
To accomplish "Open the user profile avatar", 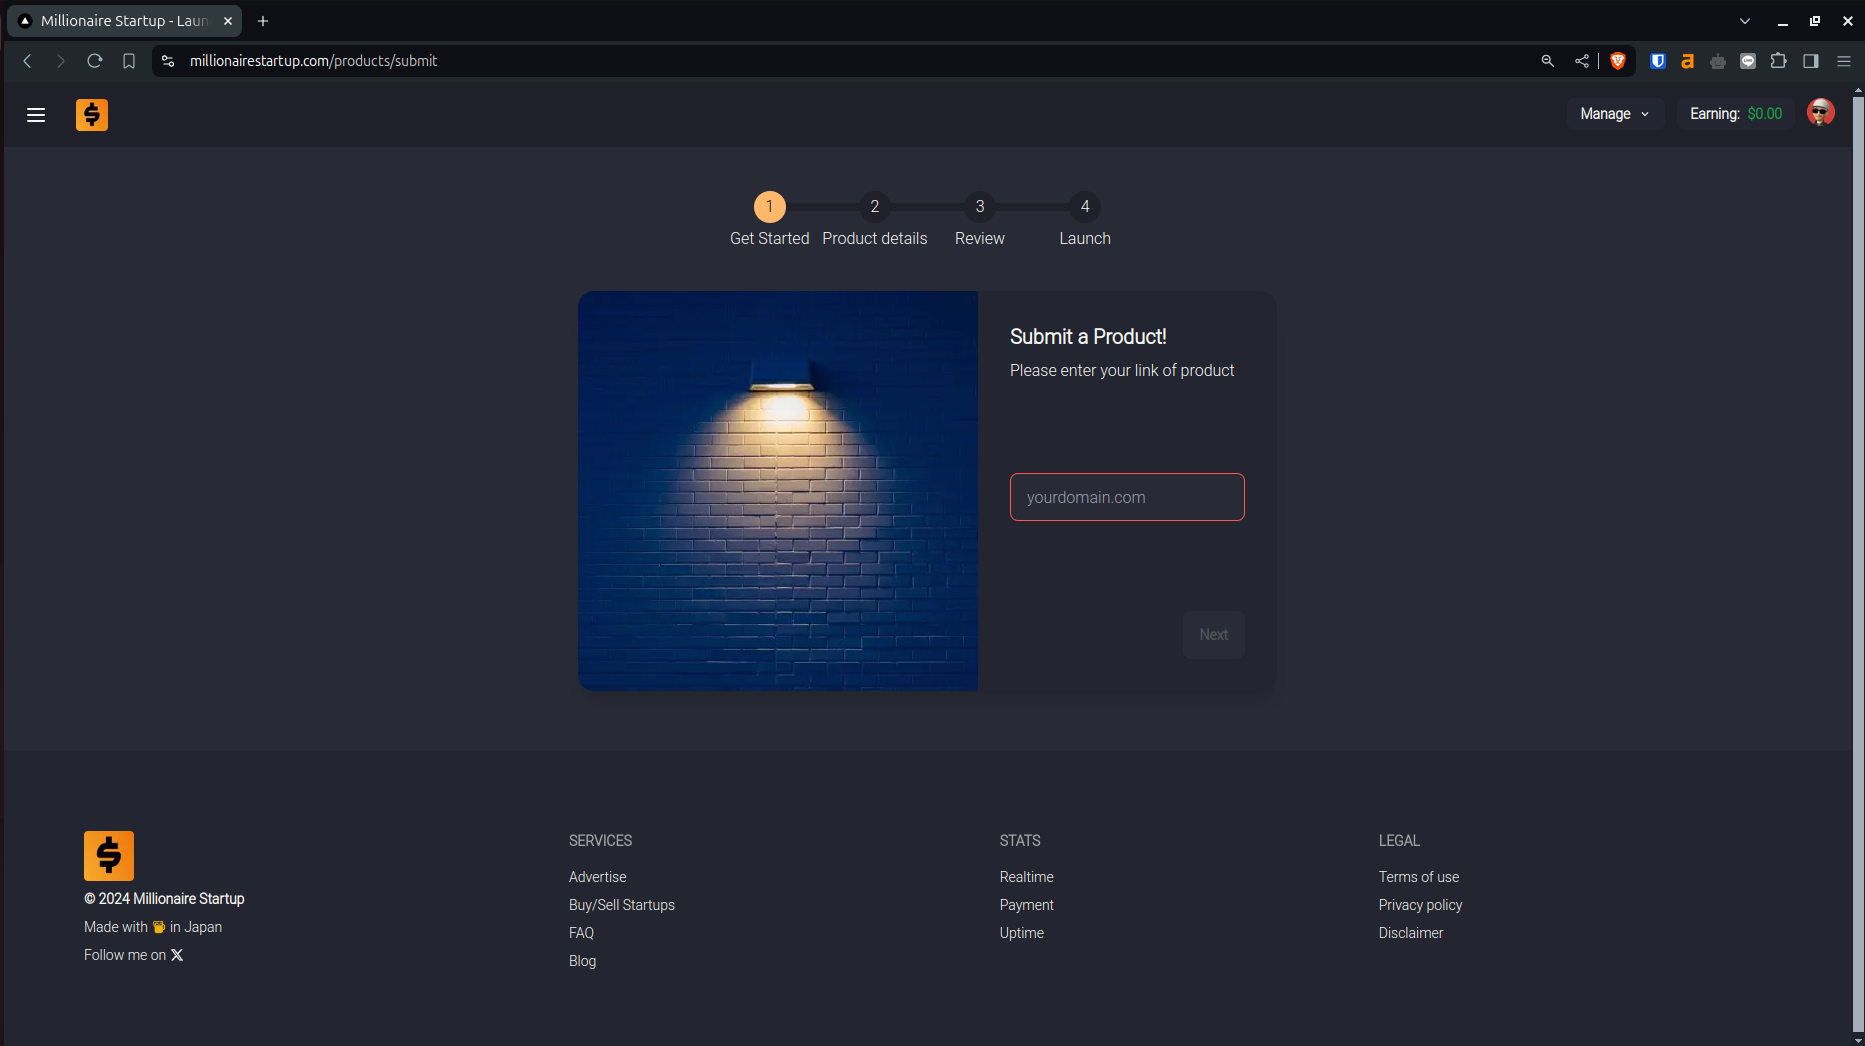I will pos(1820,113).
